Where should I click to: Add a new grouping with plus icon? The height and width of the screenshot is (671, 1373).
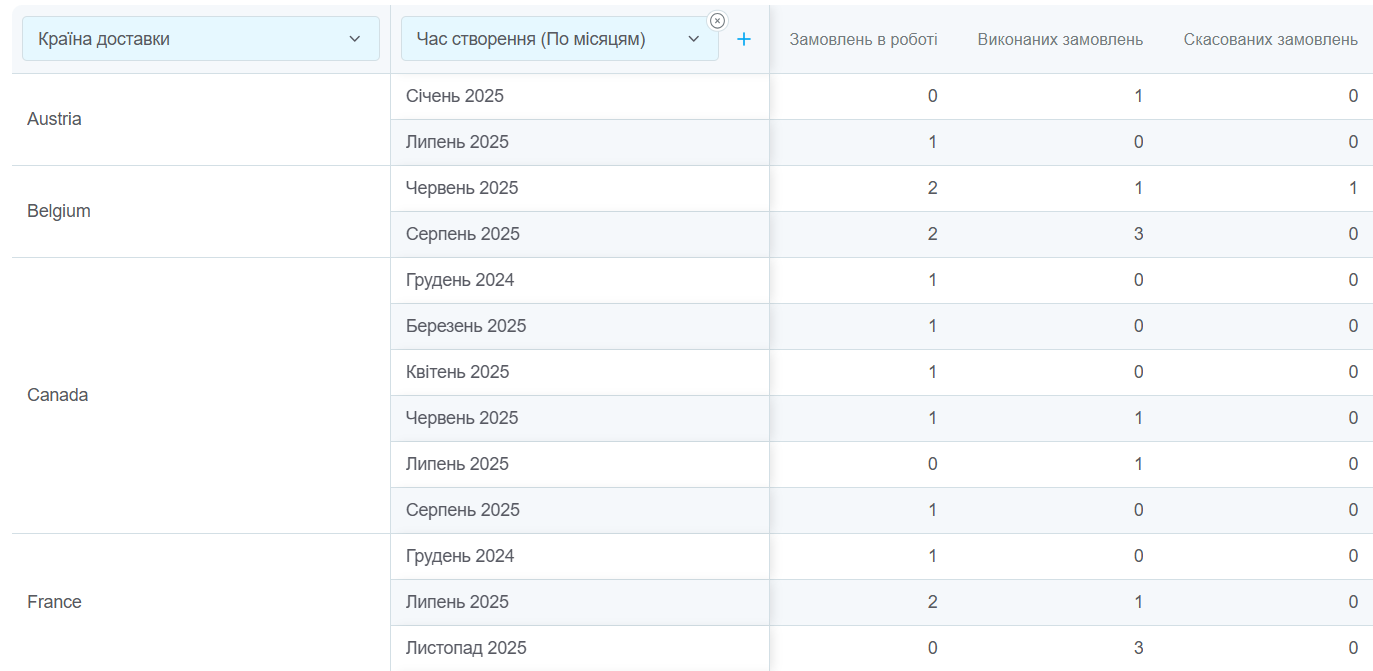tap(744, 39)
